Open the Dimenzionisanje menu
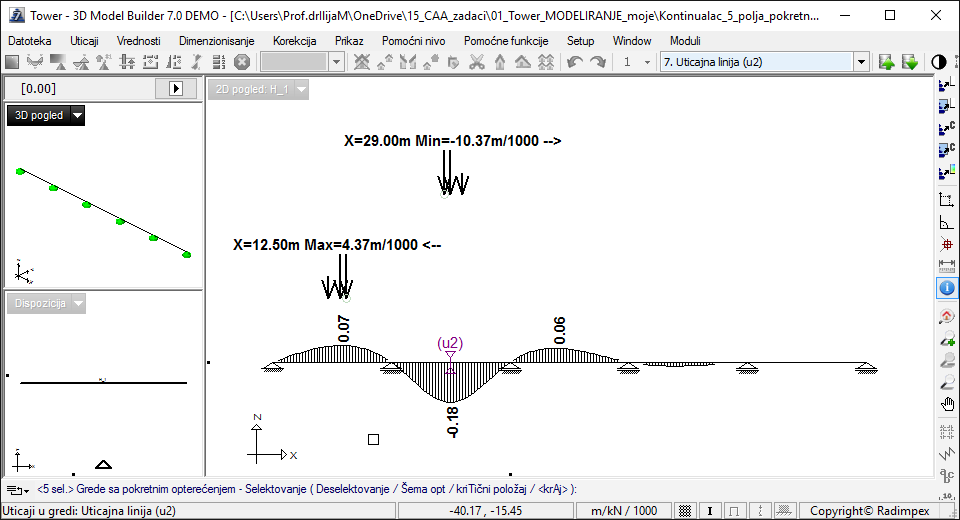960x520 pixels. (x=216, y=41)
